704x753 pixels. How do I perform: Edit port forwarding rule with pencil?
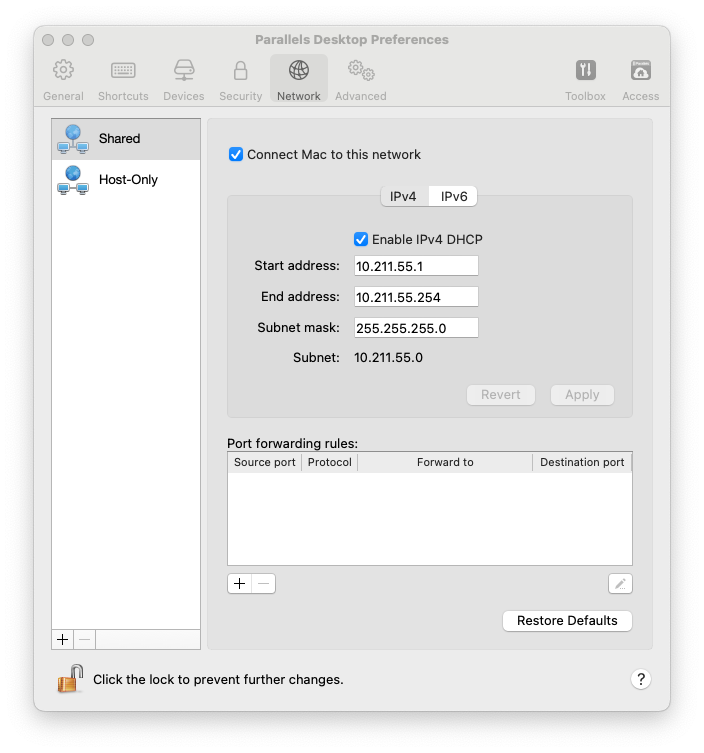click(x=620, y=583)
